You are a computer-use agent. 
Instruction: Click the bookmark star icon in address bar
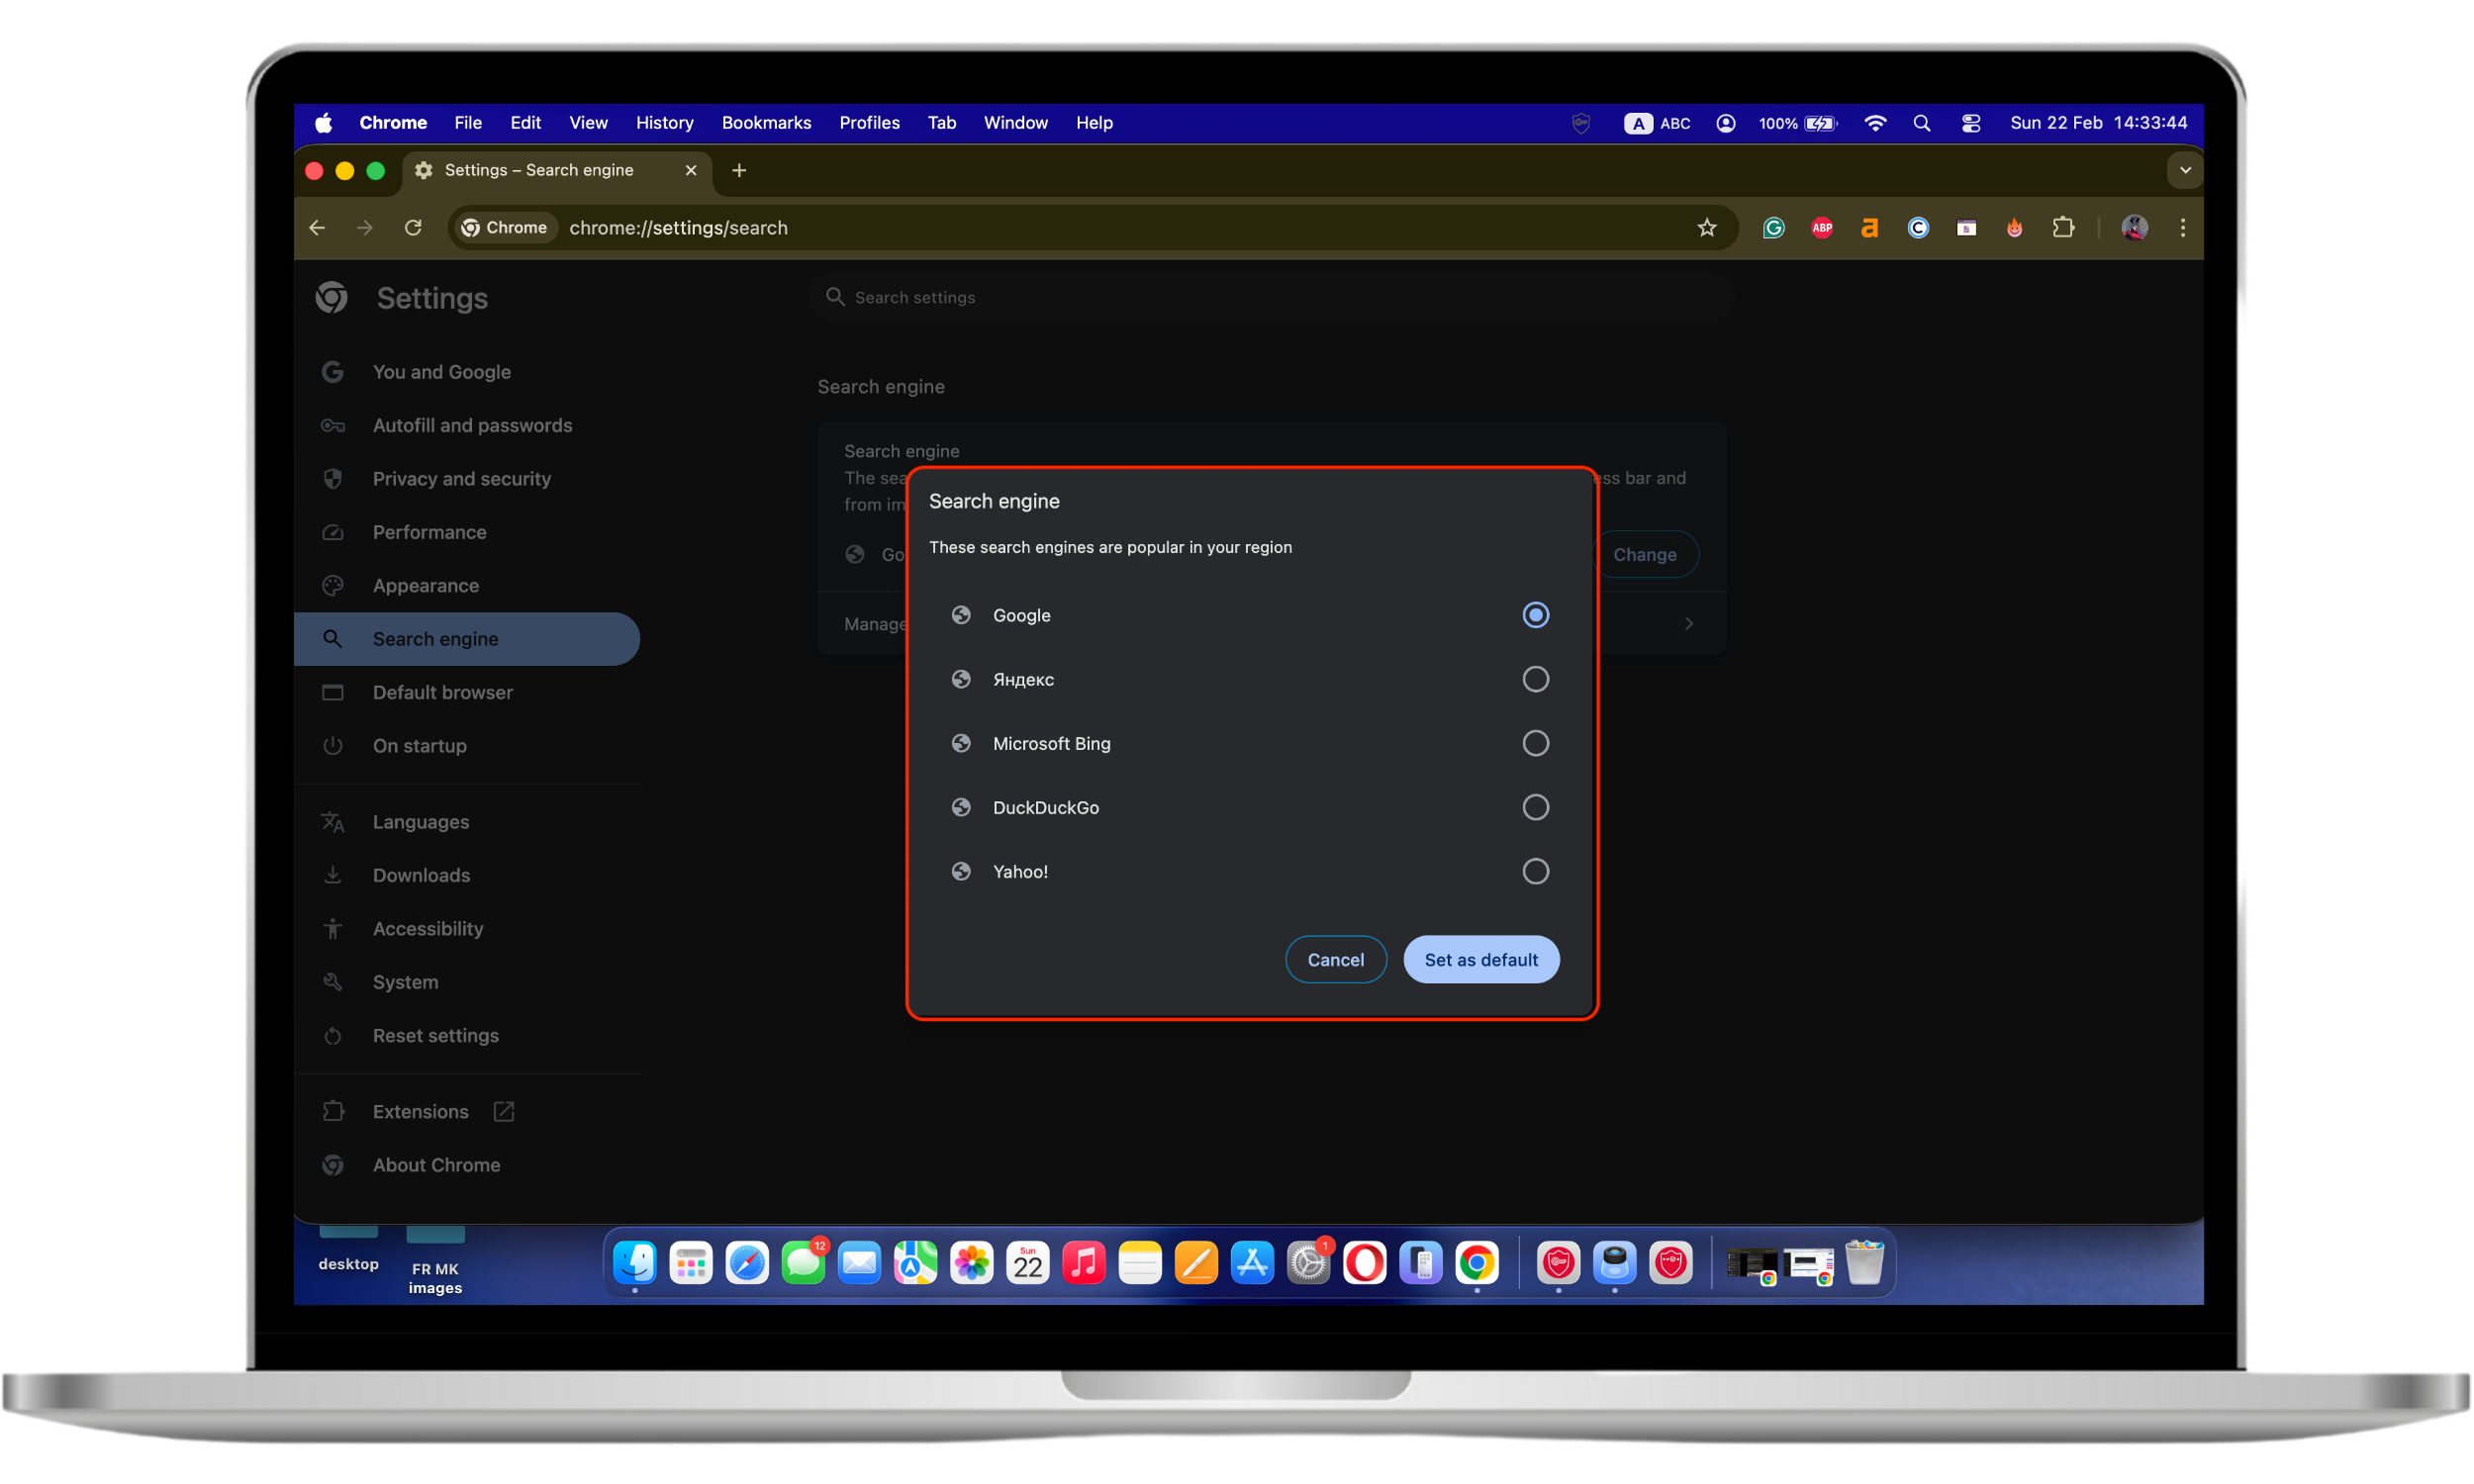click(x=1706, y=228)
